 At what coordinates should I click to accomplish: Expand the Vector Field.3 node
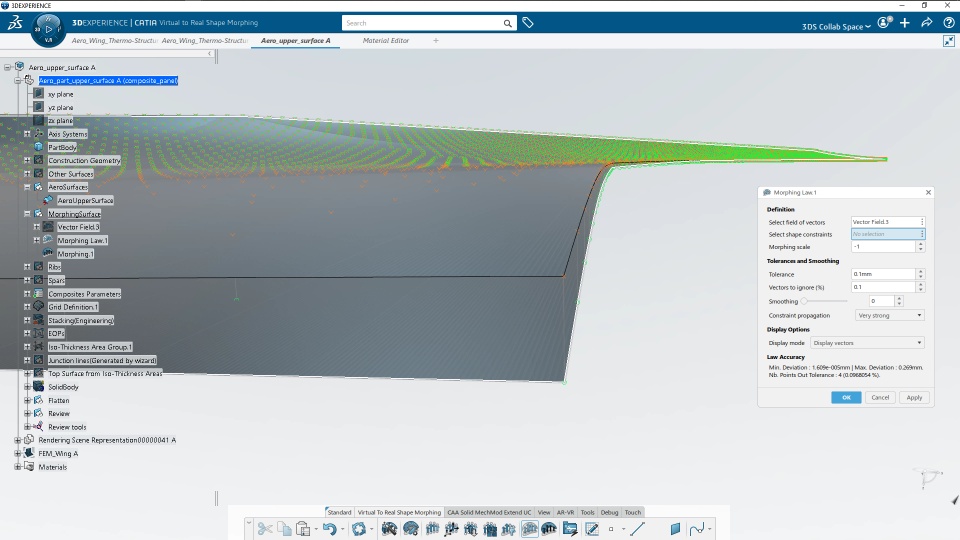click(37, 227)
